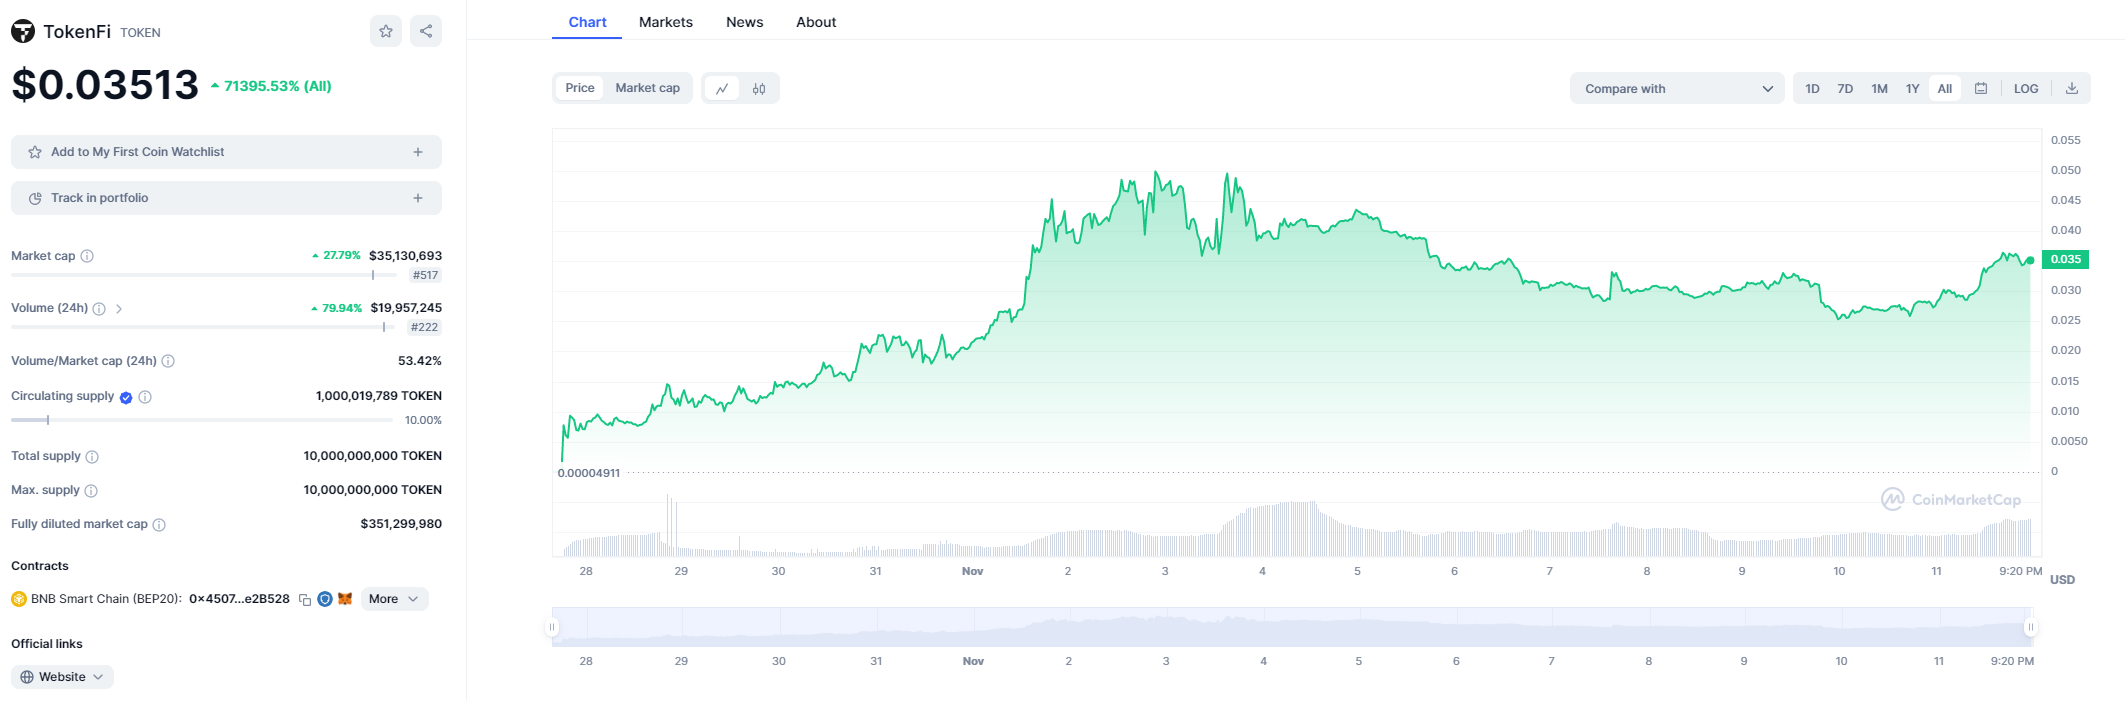The width and height of the screenshot is (2125, 701).
Task: Expand the More contracts dropdown
Action: click(394, 599)
